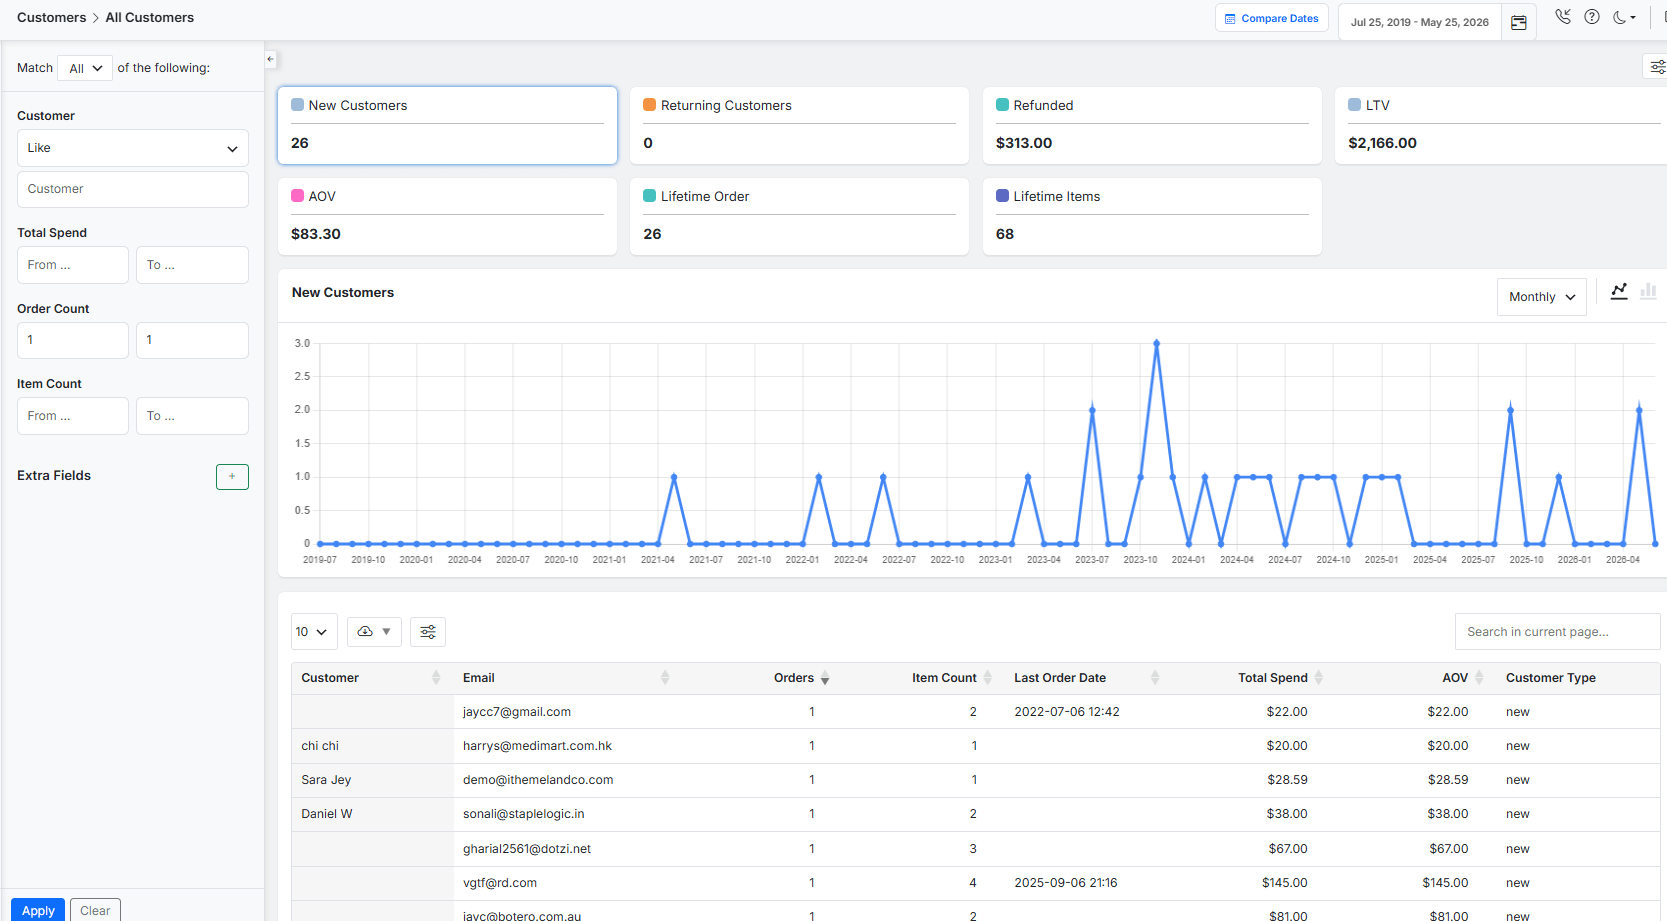
Task: Click email jaycc7@gmail.com
Action: [x=517, y=712]
